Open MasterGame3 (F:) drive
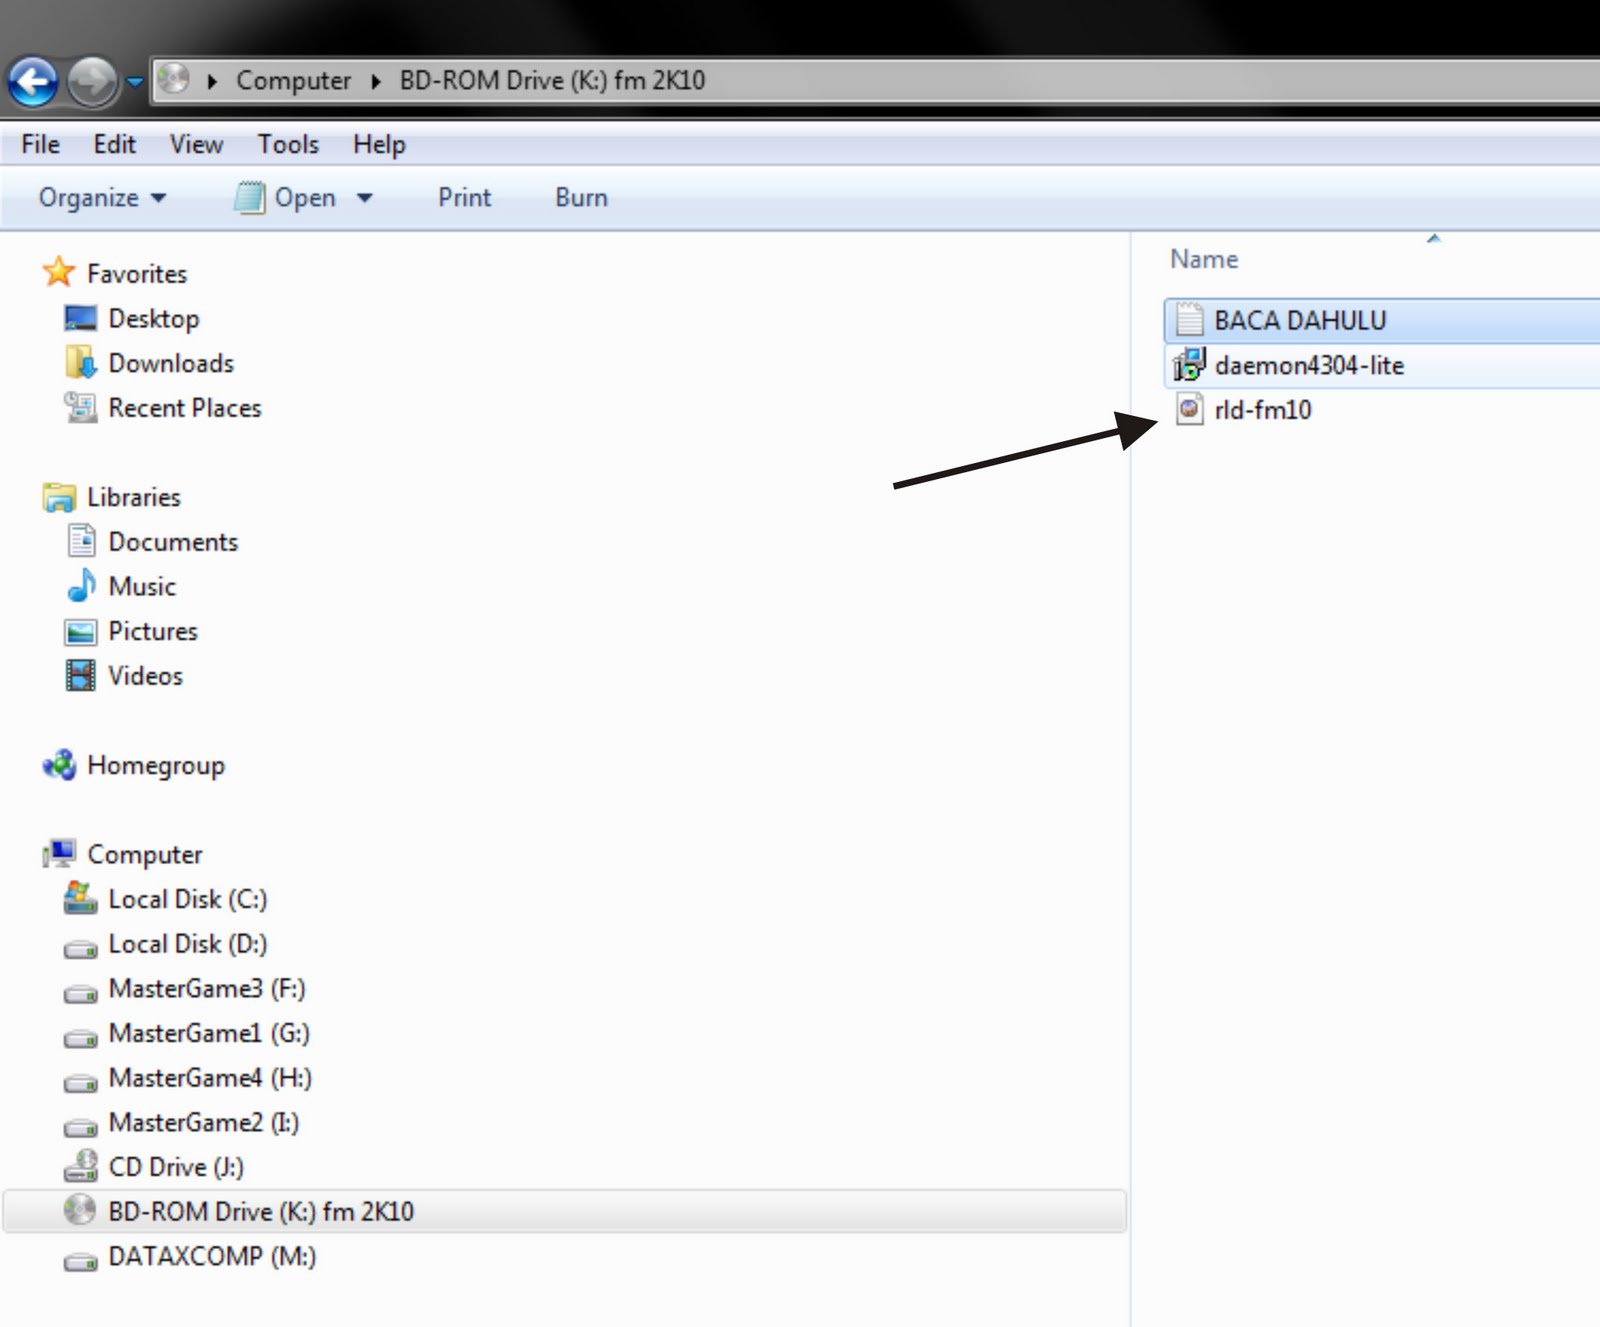This screenshot has width=1600, height=1327. (x=207, y=989)
